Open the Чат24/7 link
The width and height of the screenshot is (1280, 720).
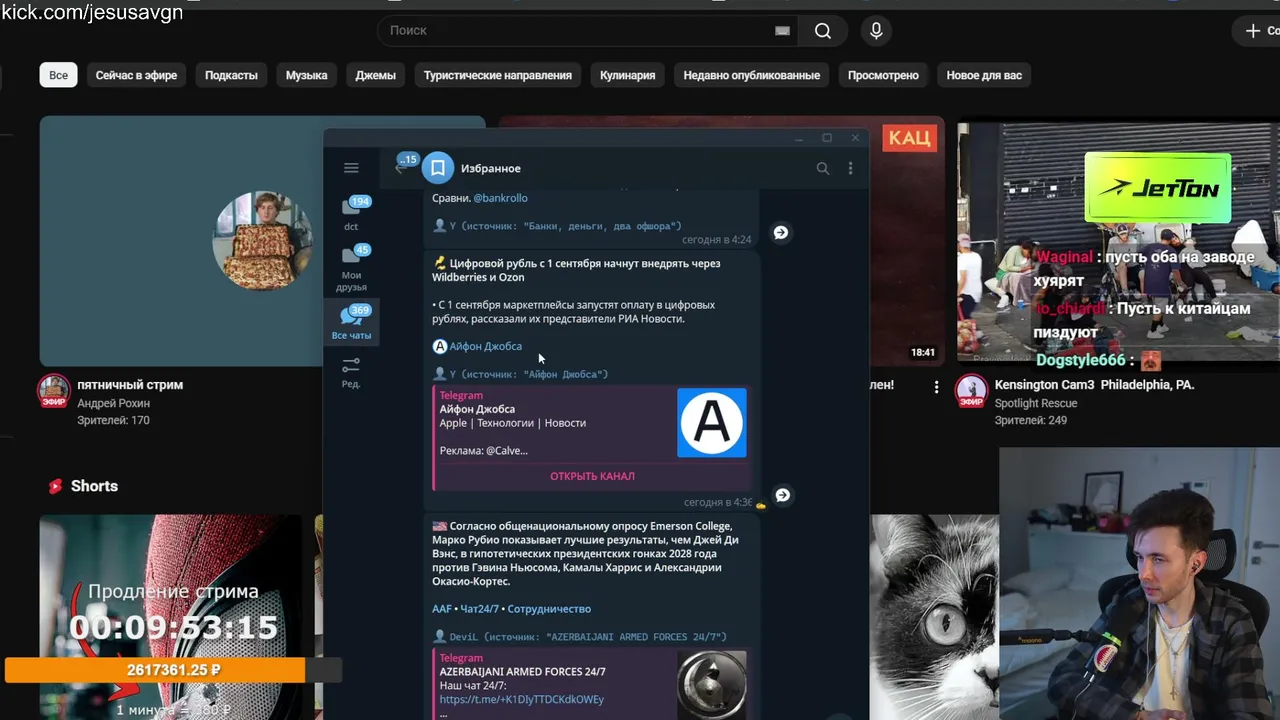pyautogui.click(x=479, y=609)
